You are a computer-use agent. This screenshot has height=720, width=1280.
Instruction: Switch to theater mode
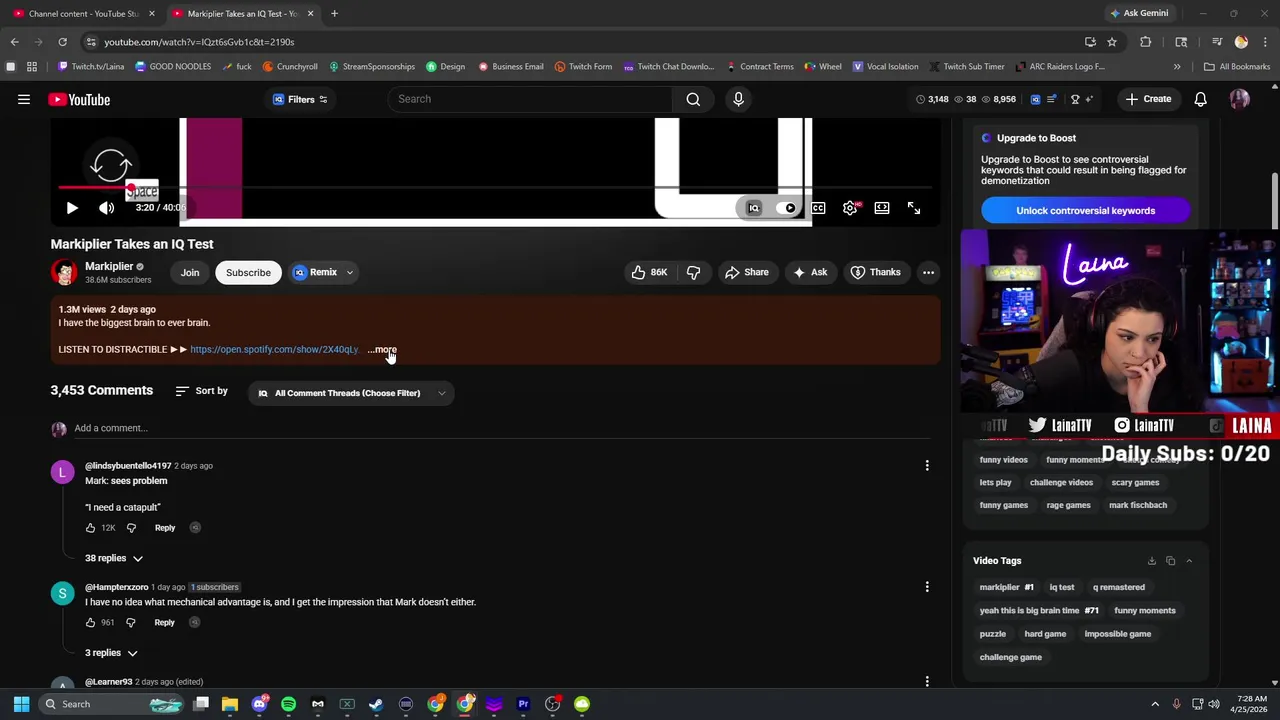(x=882, y=208)
